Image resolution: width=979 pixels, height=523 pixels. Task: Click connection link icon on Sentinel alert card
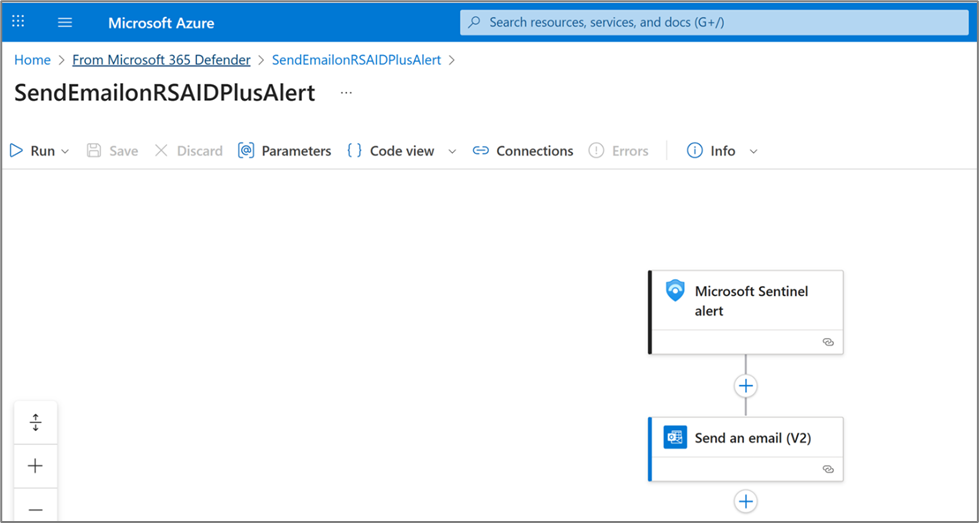828,342
